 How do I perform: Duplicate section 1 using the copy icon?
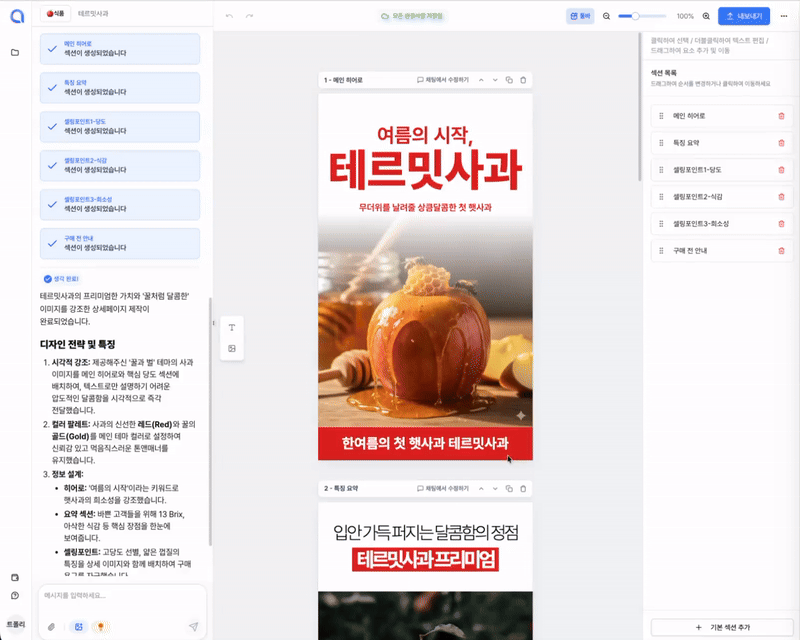point(509,80)
